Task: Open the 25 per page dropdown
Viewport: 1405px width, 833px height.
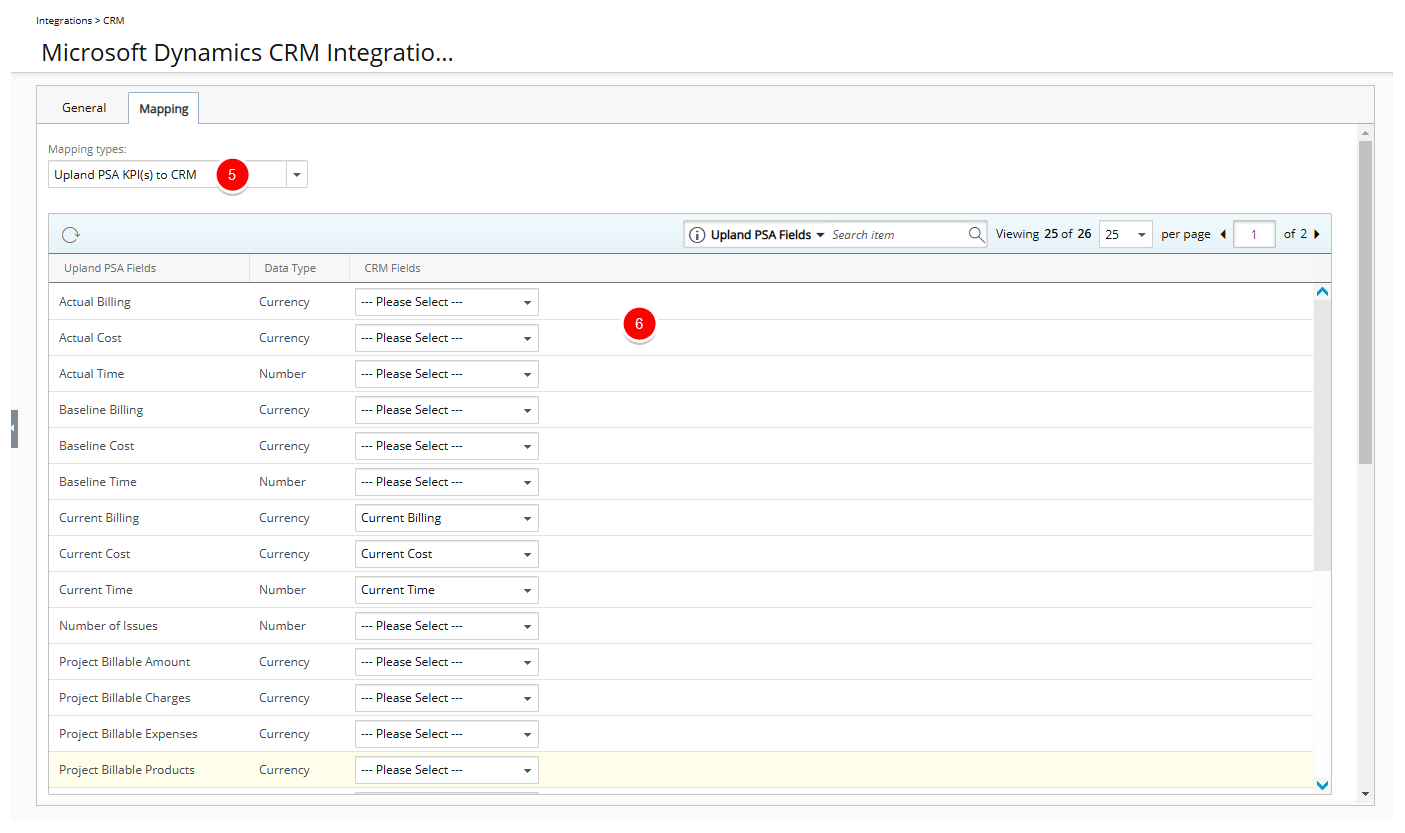Action: point(1125,234)
